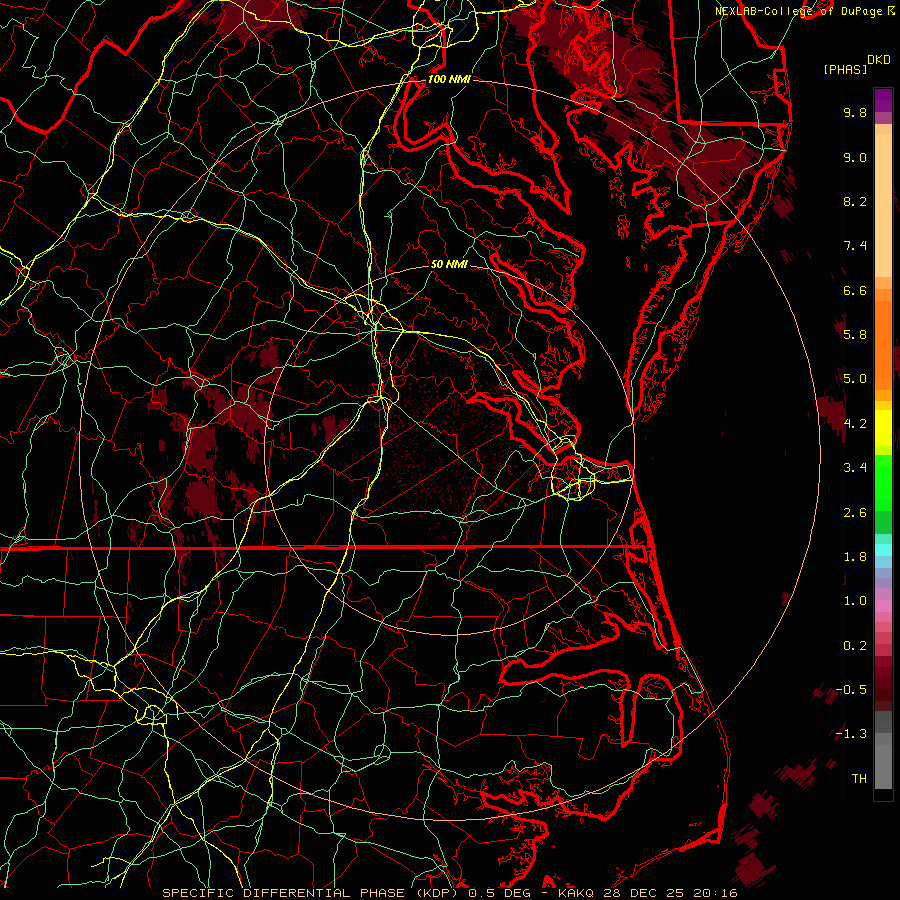
Task: Click the 0.2 scale value
Action: (x=855, y=646)
